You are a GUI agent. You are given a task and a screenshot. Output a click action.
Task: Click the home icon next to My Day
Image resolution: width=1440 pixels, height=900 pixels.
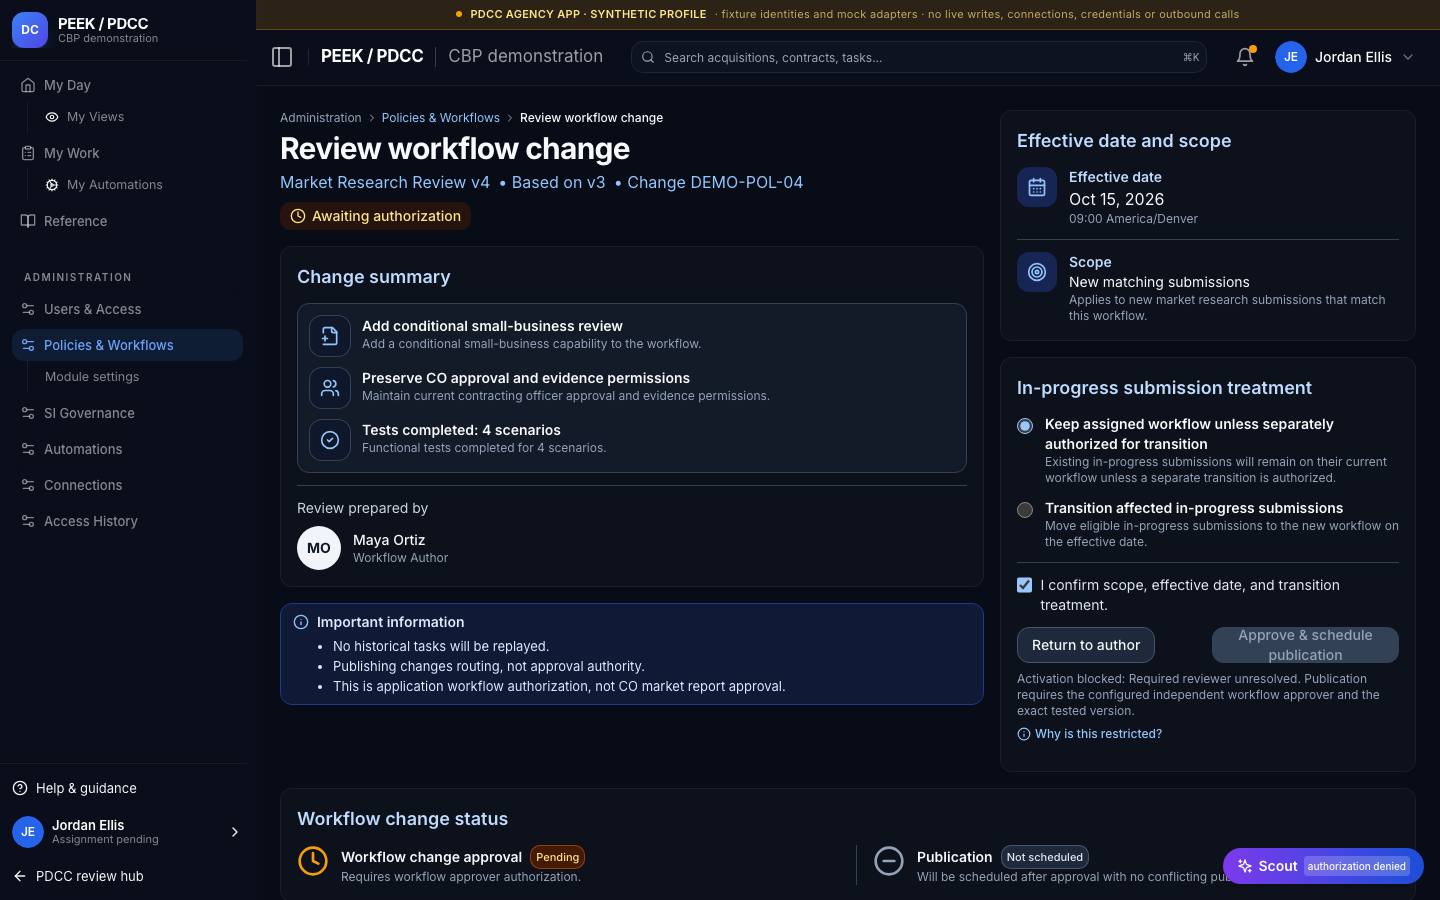click(x=28, y=85)
